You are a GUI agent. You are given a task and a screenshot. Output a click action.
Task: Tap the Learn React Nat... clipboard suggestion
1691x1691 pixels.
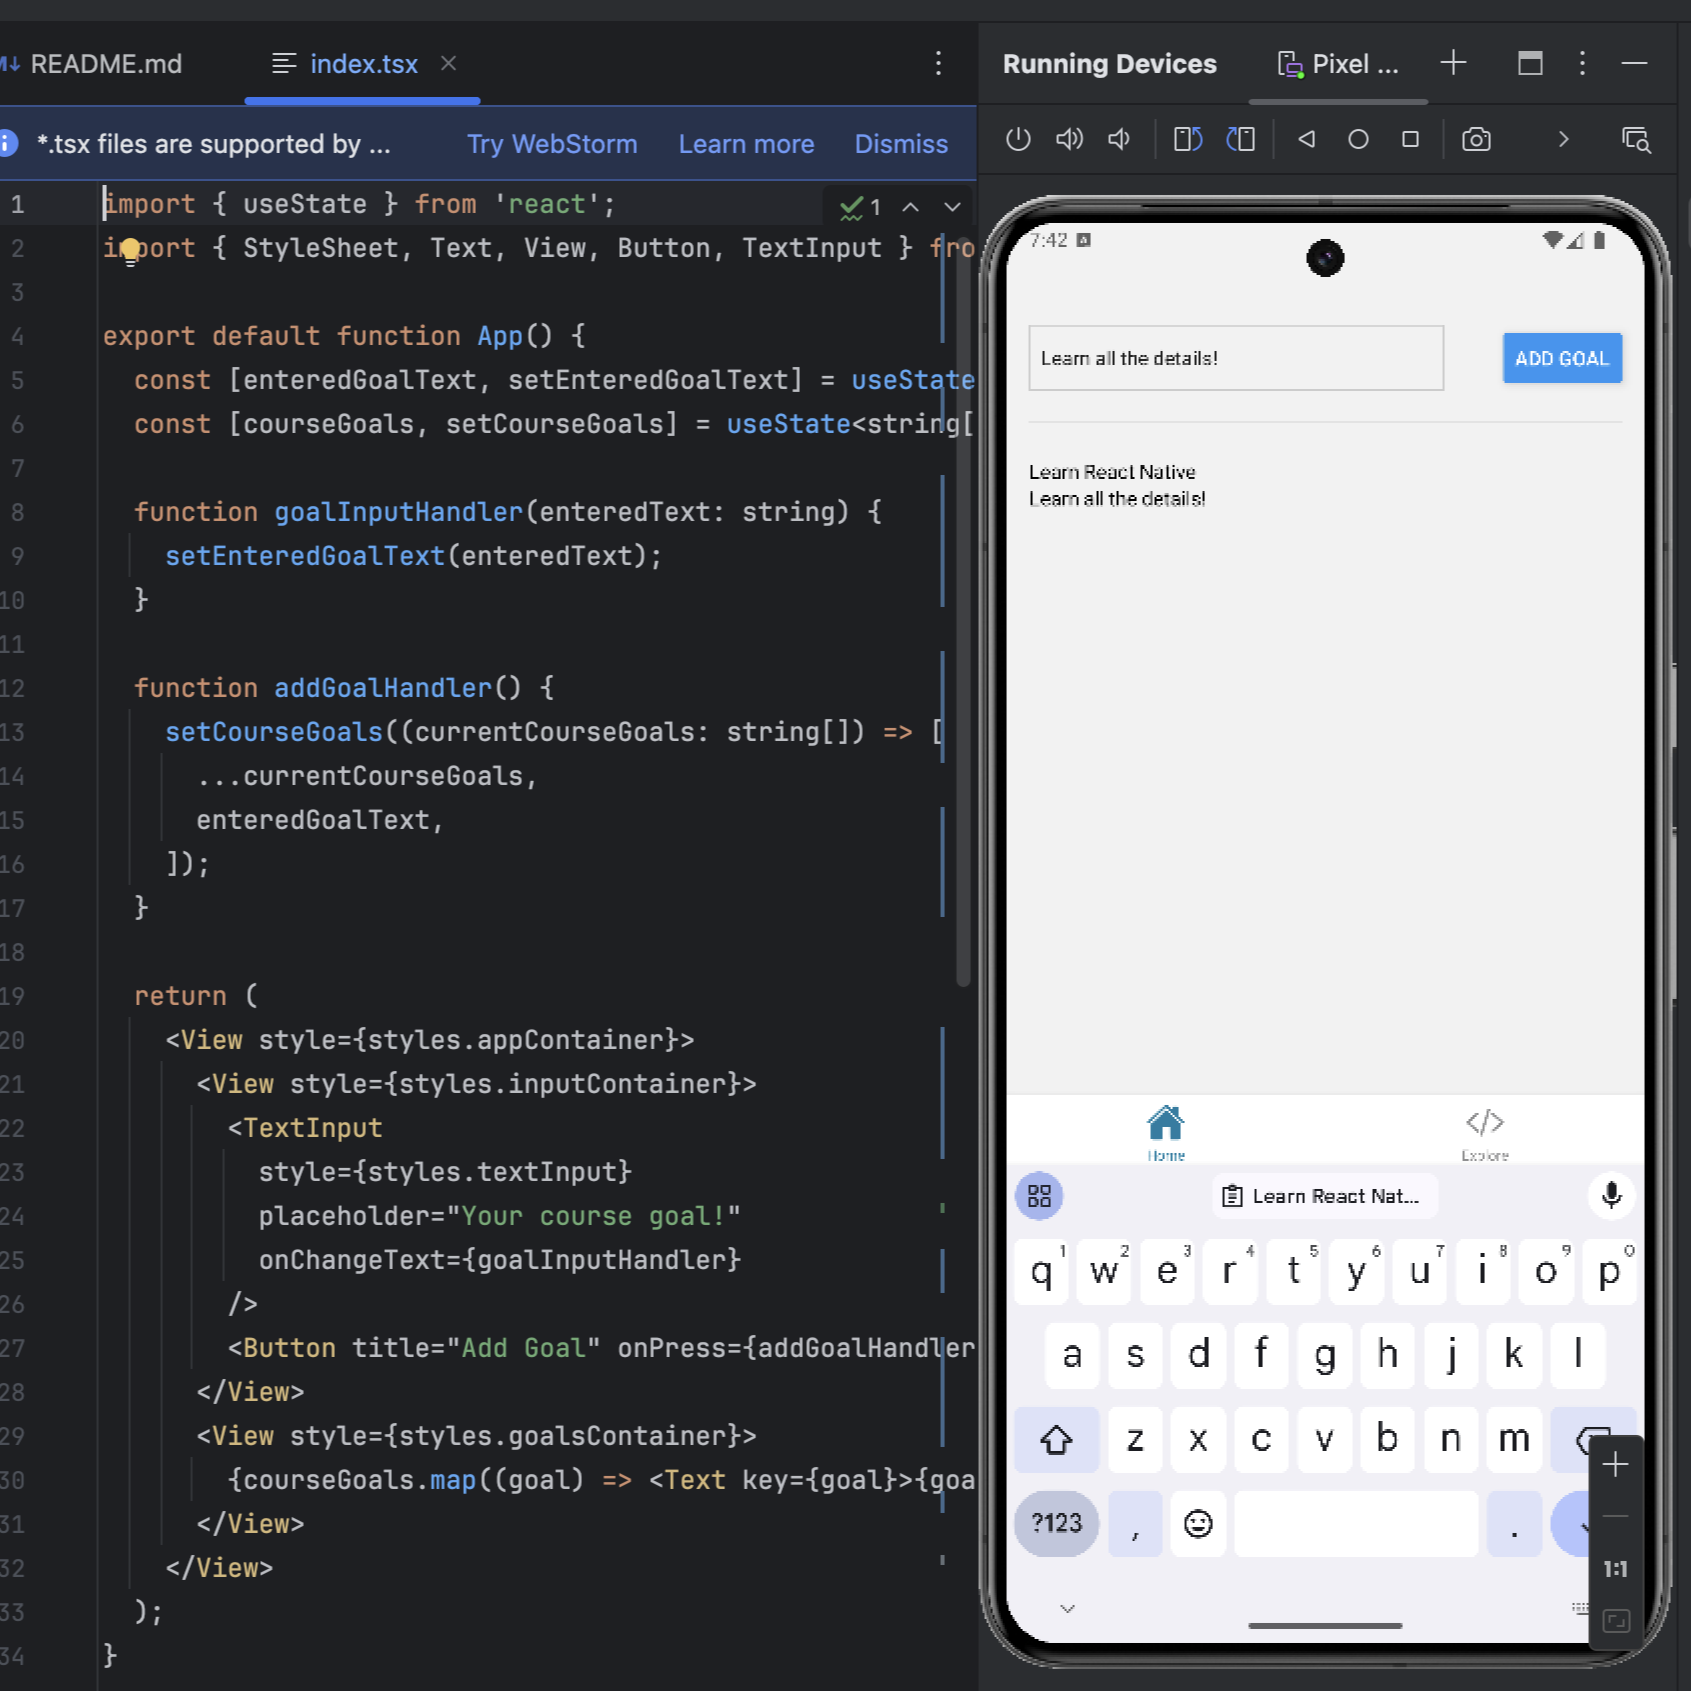pos(1325,1196)
